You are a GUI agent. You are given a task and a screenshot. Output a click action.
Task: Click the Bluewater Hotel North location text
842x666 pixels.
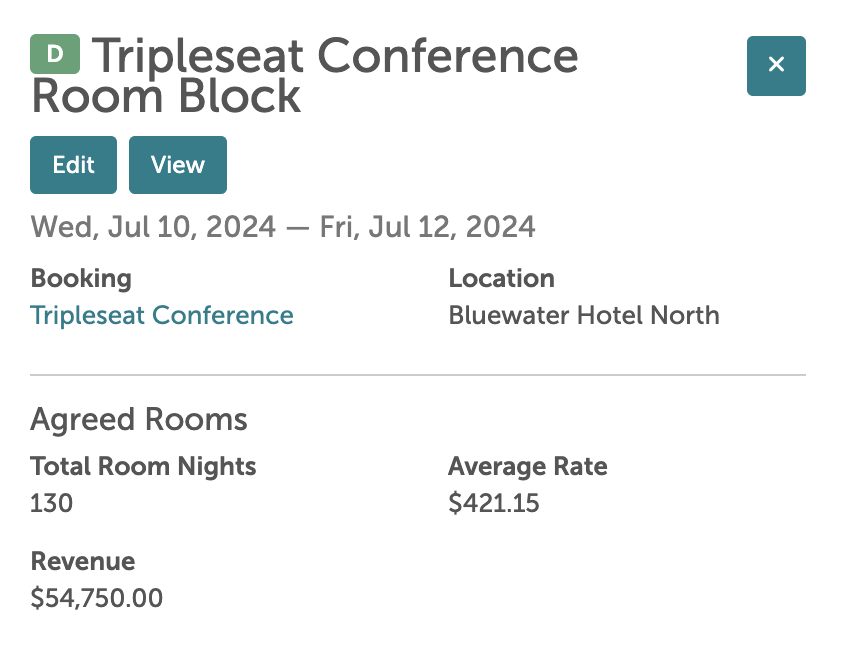pos(583,316)
